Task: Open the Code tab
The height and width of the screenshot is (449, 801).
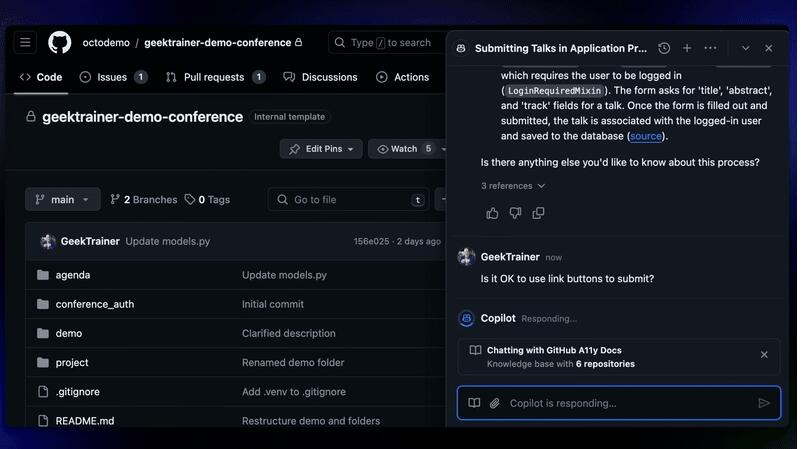Action: point(41,77)
